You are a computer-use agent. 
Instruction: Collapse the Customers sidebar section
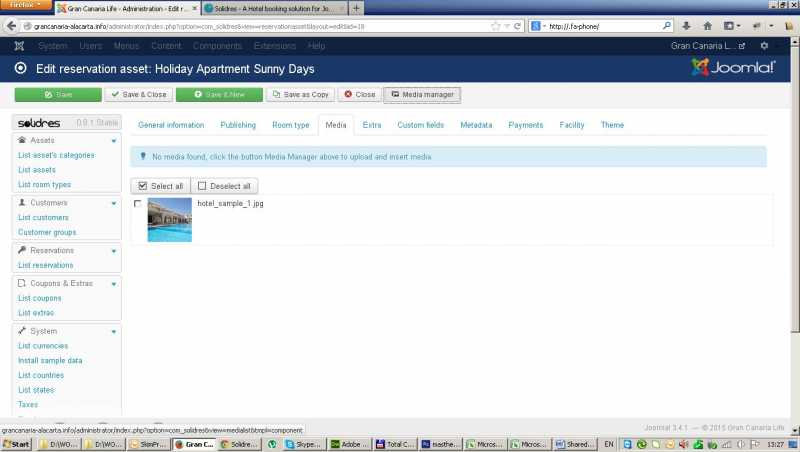click(x=114, y=202)
